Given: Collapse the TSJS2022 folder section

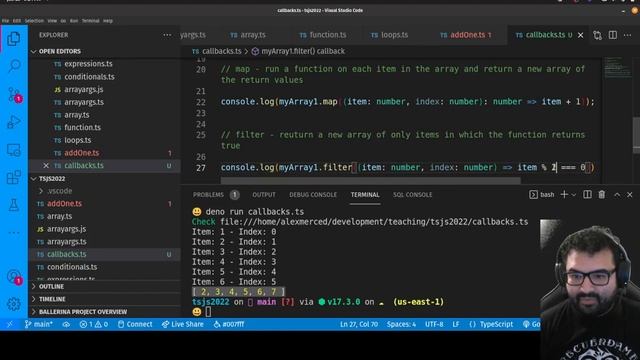Looking at the screenshot, I should point(104,178).
